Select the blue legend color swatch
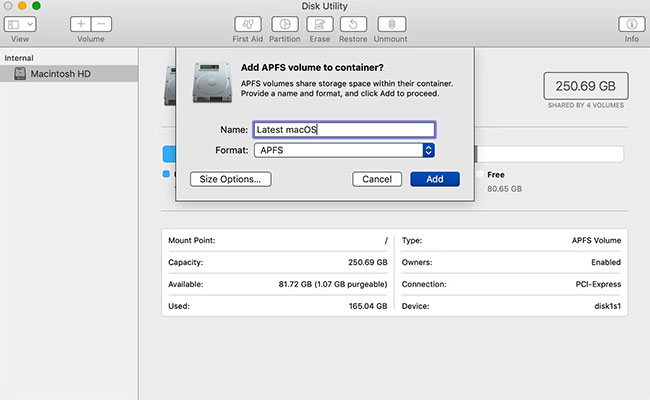 pos(166,174)
